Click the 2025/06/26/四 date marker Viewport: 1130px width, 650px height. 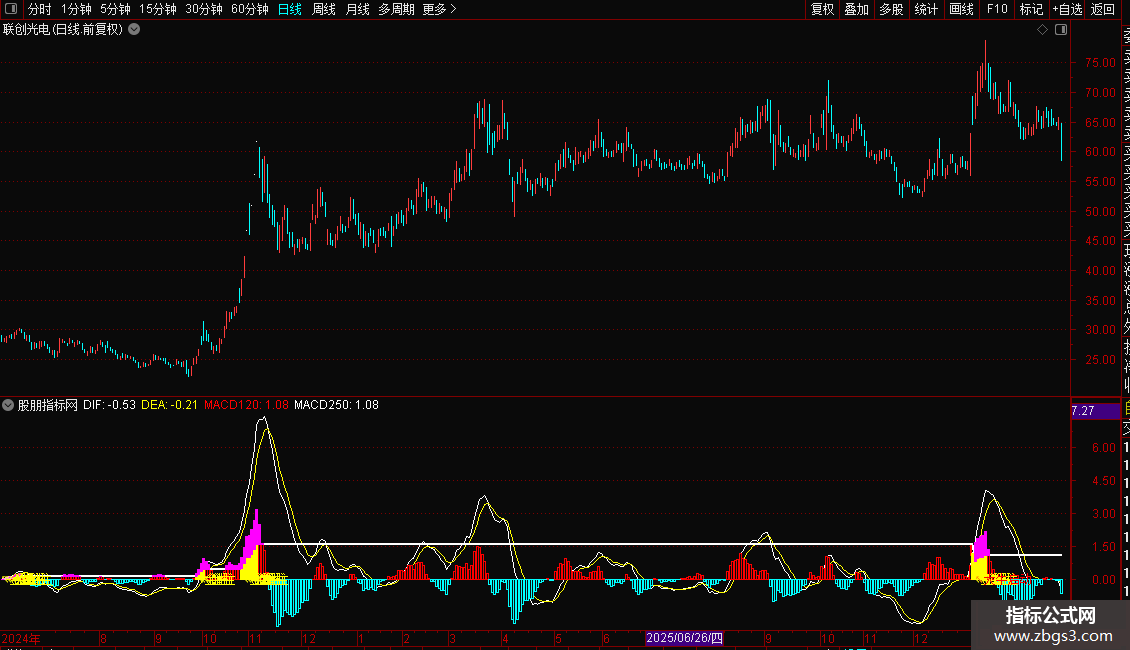click(685, 638)
